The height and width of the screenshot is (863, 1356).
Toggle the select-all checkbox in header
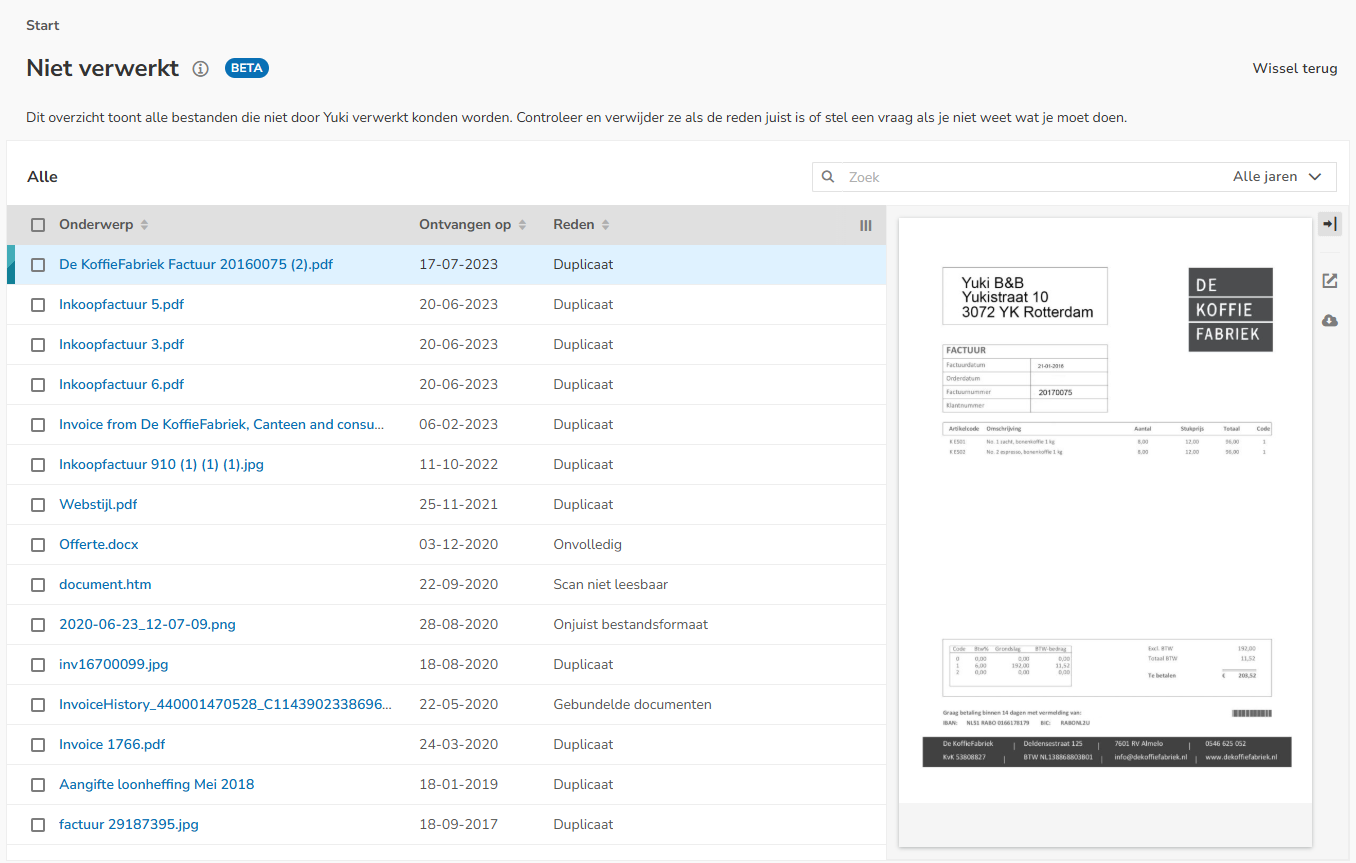coord(38,225)
